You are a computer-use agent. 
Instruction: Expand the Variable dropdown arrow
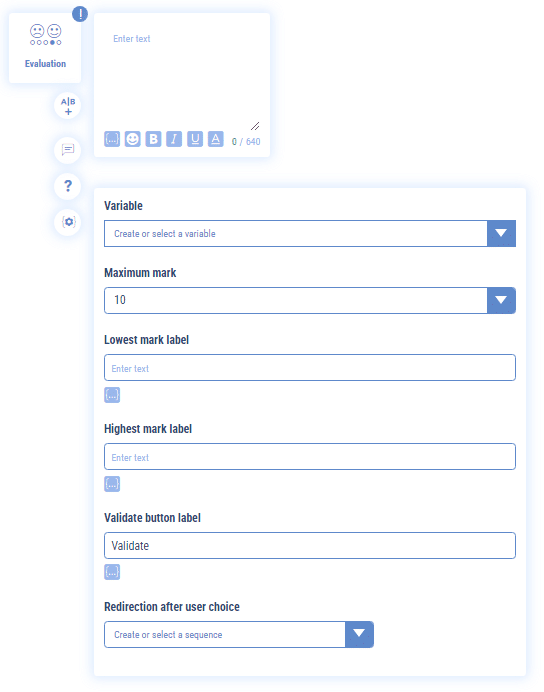[501, 233]
